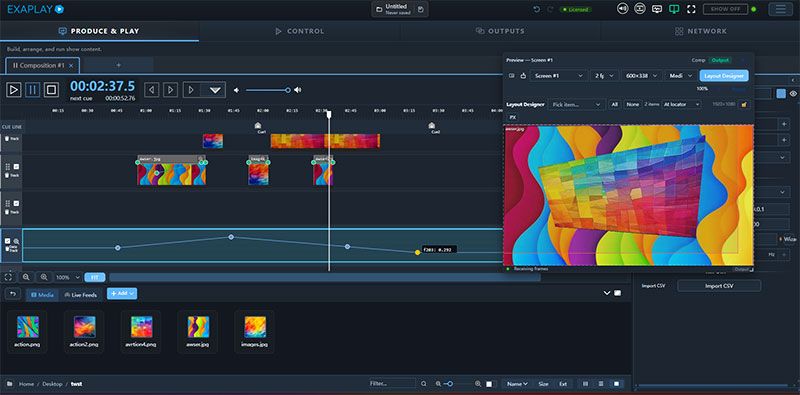
Task: Open the Screen #1 dropdown in Preview
Action: tap(558, 76)
